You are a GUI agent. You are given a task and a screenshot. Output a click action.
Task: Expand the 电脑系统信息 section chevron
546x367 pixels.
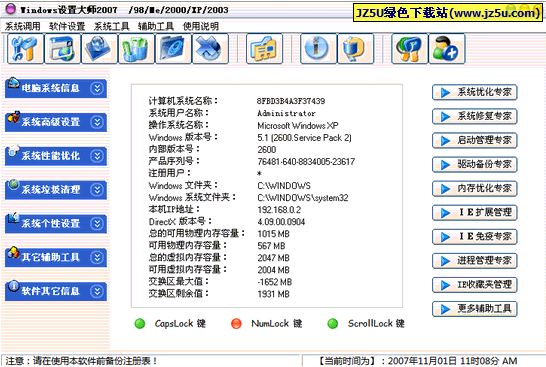97,88
